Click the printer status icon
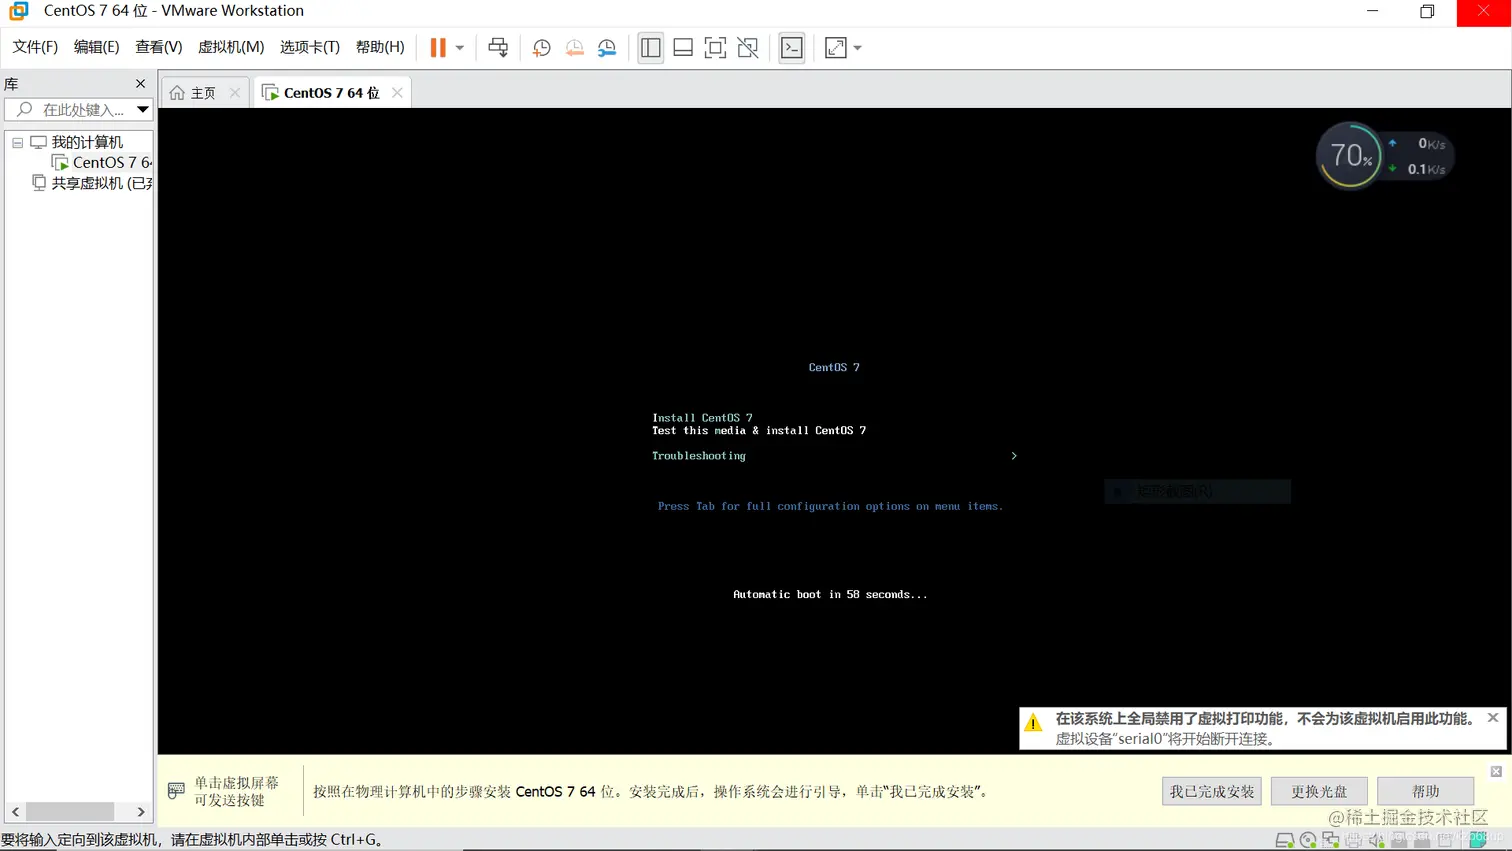 tap(1353, 840)
